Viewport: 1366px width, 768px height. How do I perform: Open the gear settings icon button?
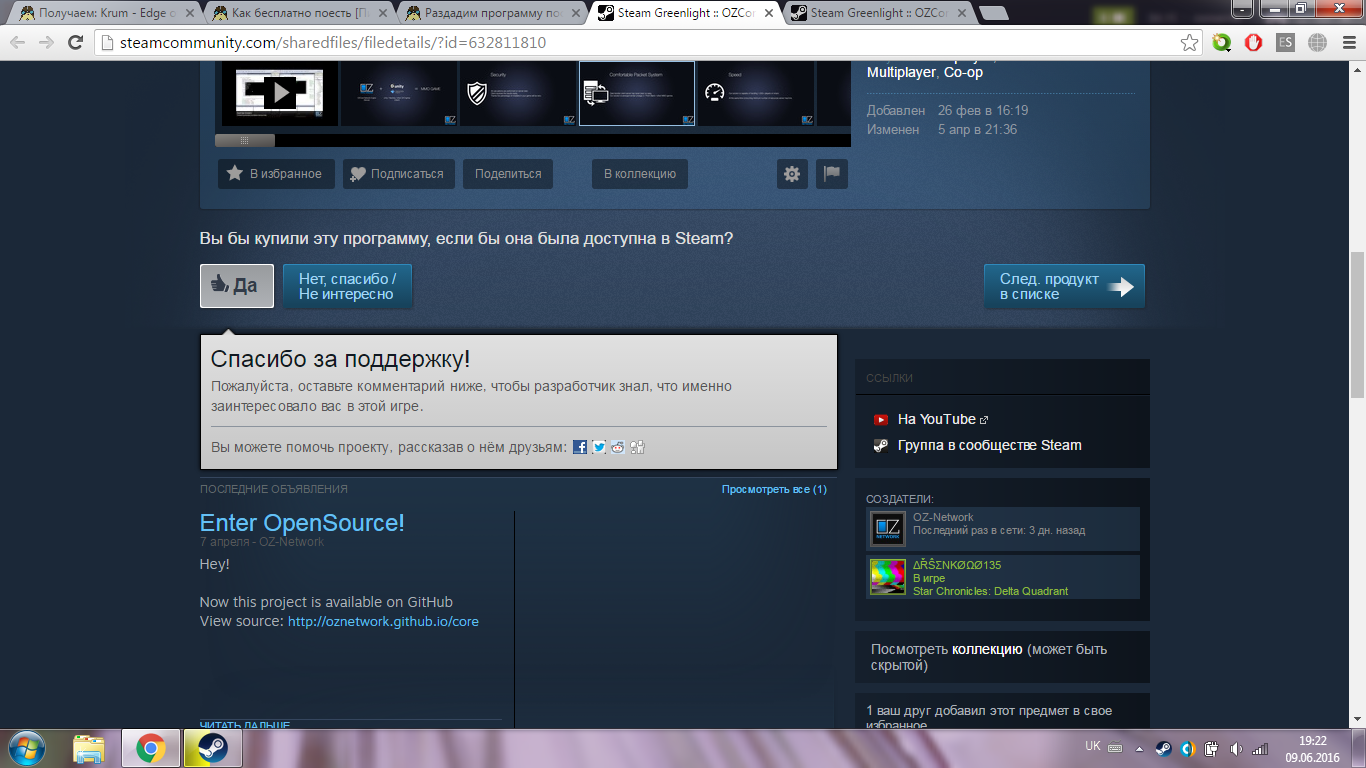(792, 174)
